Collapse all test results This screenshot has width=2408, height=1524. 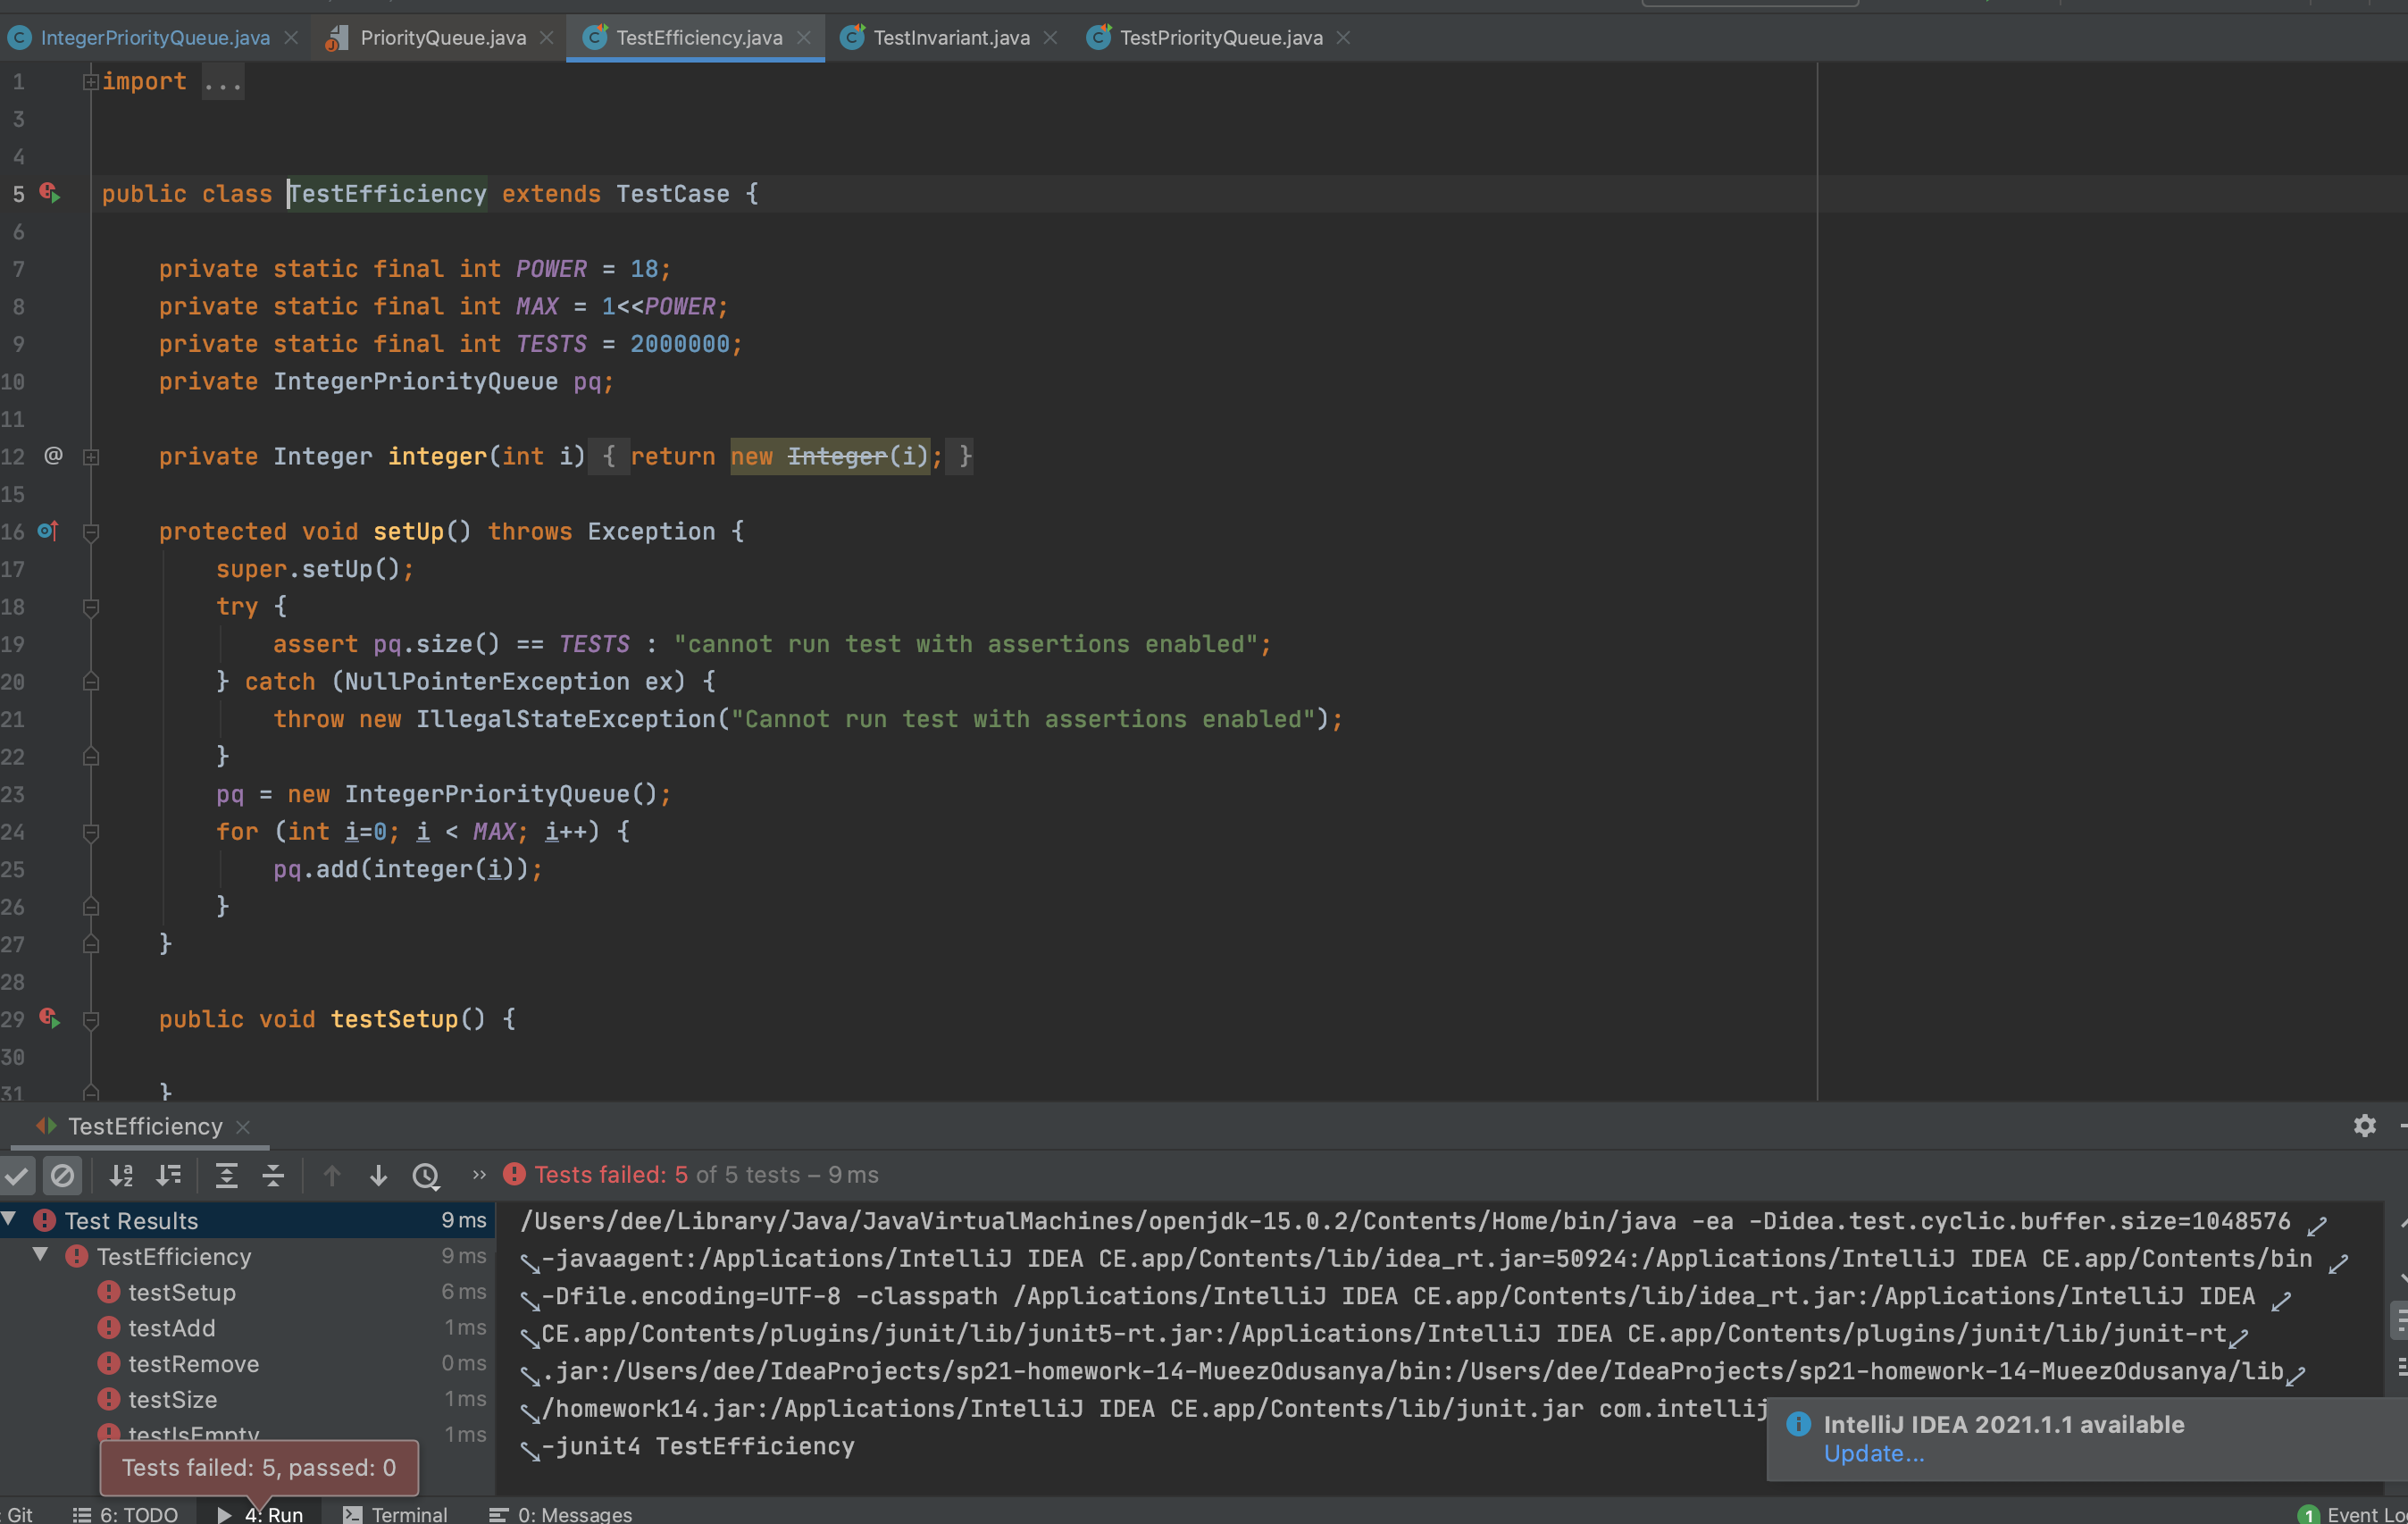[273, 1175]
